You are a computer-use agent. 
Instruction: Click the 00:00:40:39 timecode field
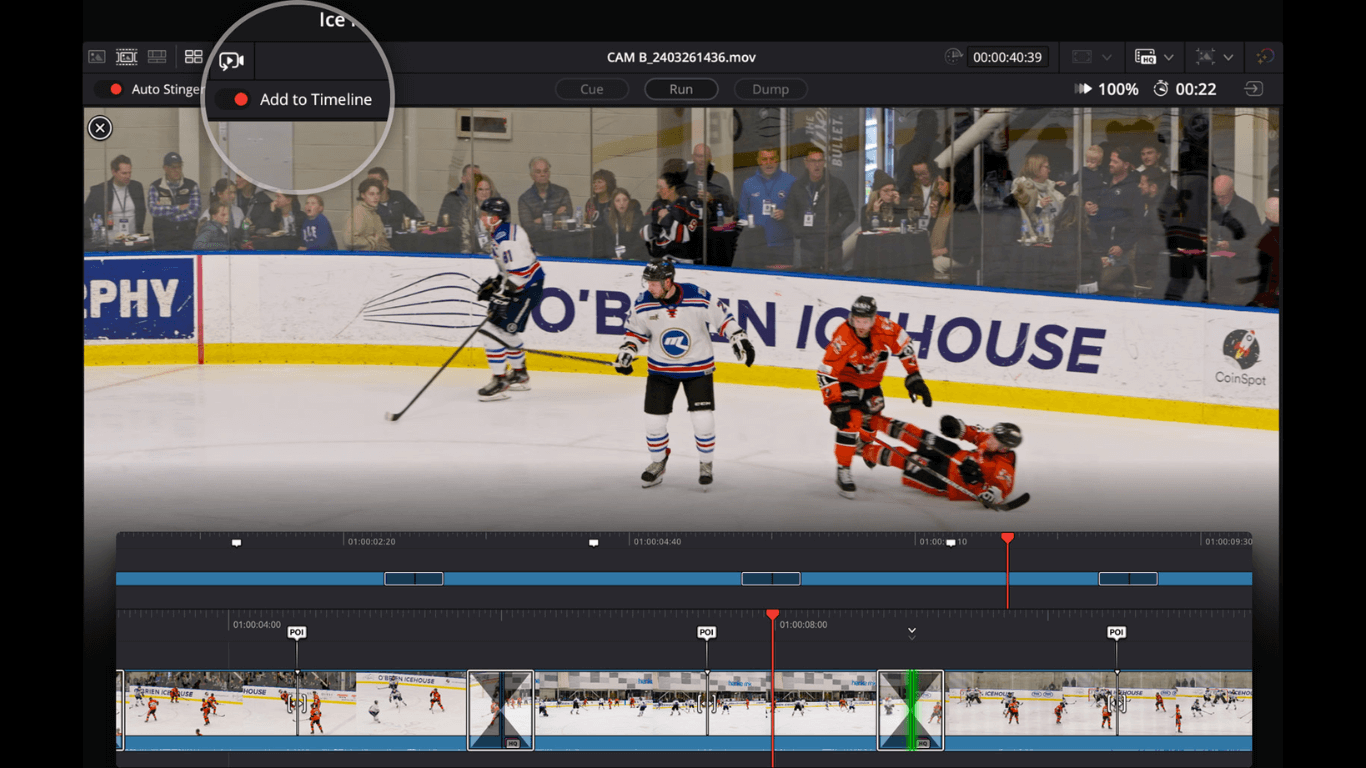tap(1007, 57)
